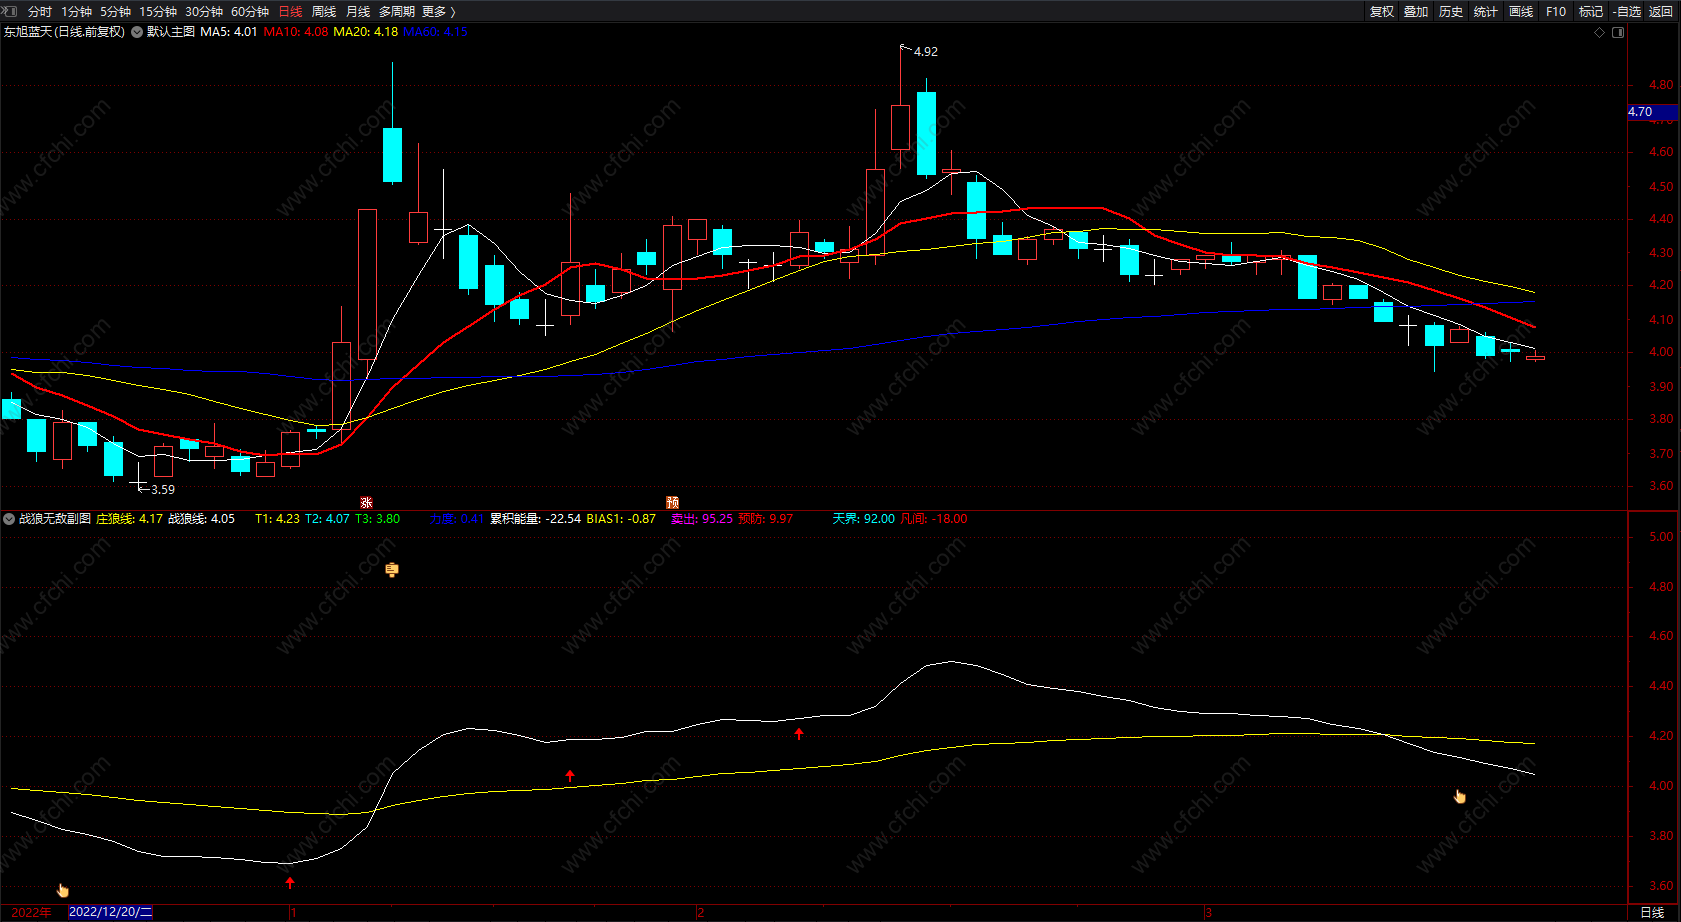This screenshot has height=922, width=1681.
Task: Click the BIAS1: -0.87 value
Action: click(621, 519)
